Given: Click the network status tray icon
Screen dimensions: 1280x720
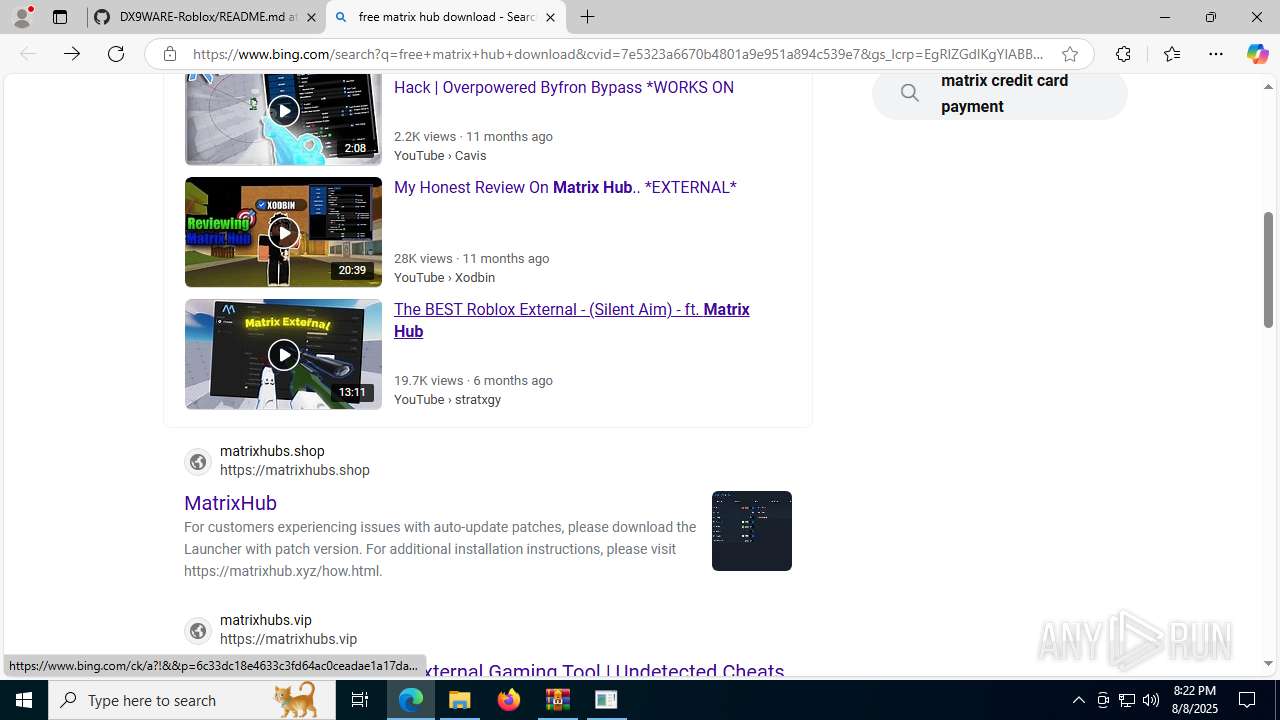Looking at the screenshot, I should pyautogui.click(x=1127, y=700).
